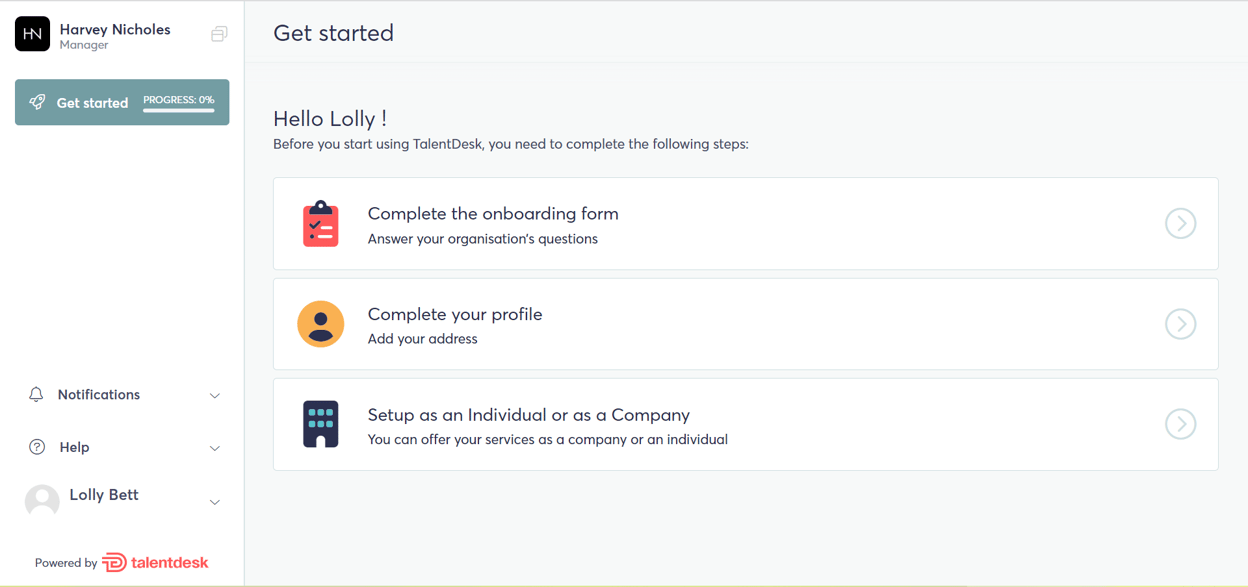Click the Notifications bell icon
Viewport: 1248px width, 587px height.
[x=36, y=395]
